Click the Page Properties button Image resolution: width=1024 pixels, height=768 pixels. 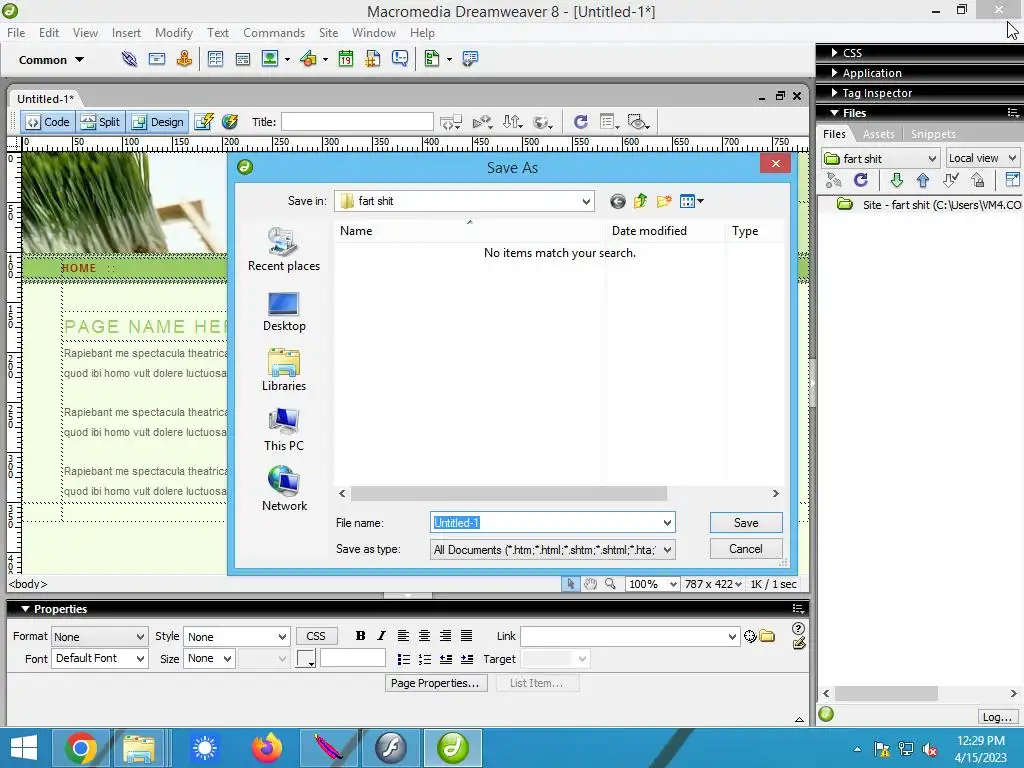tap(436, 683)
